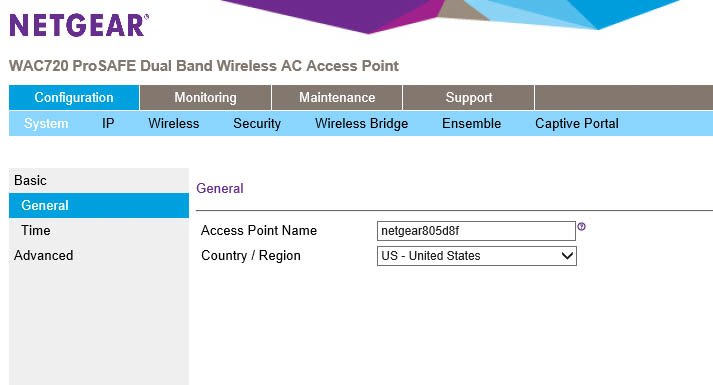
Task: Open the Maintenance tab
Action: (337, 97)
